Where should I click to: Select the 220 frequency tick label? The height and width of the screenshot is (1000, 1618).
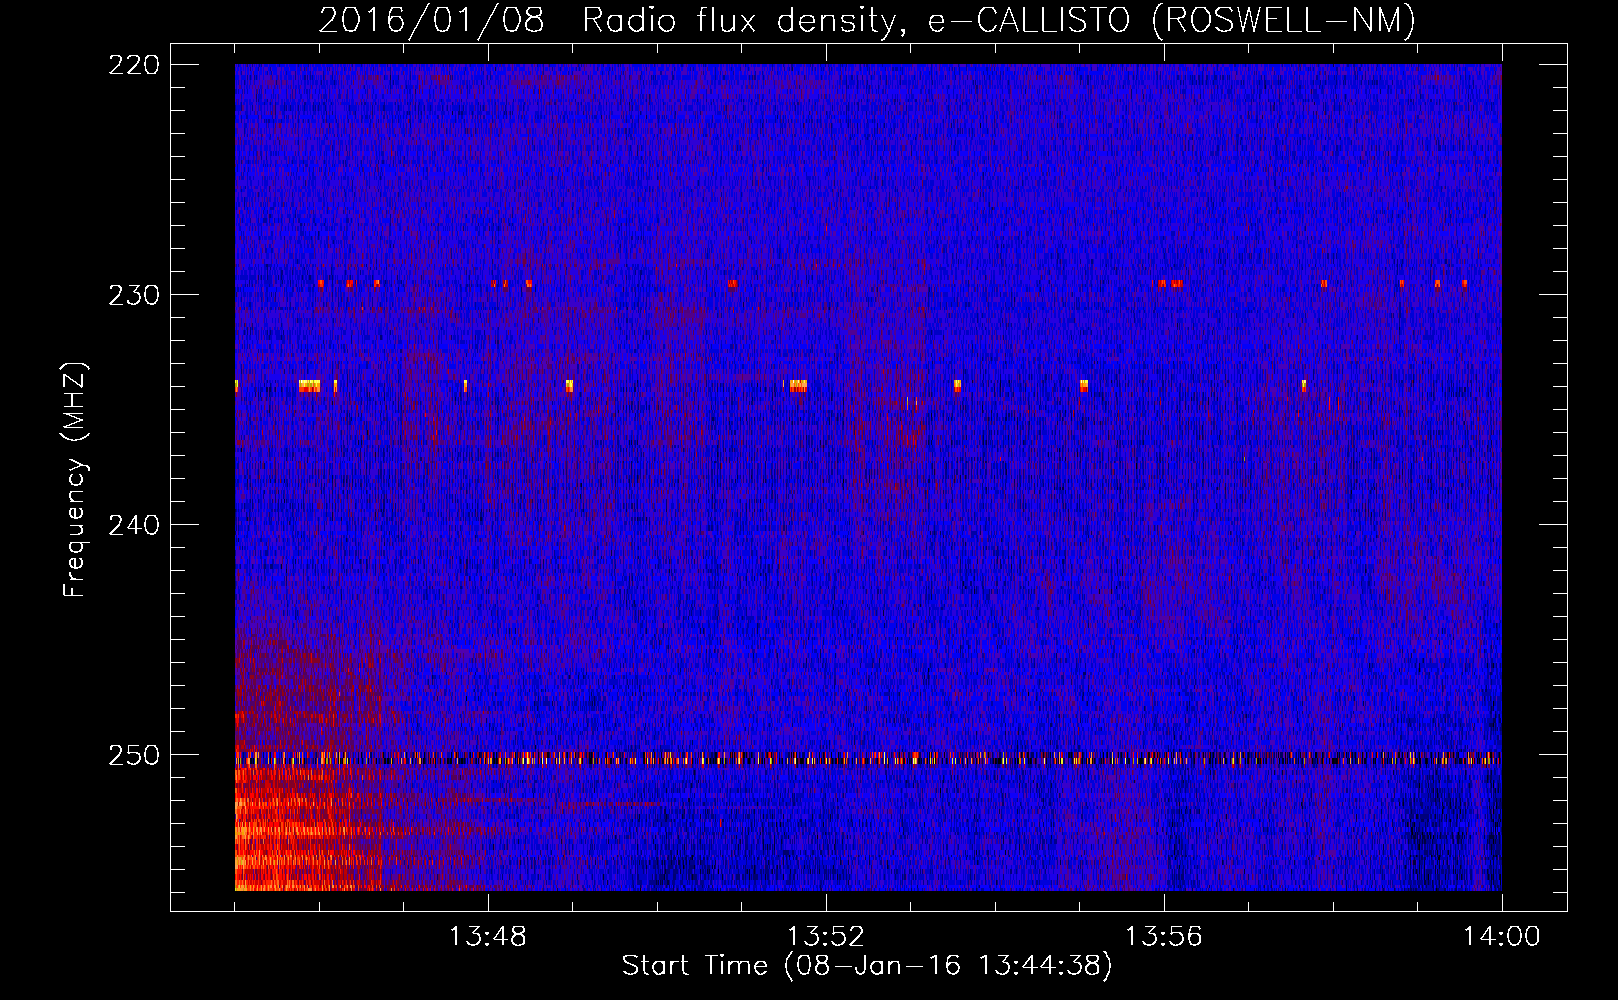point(134,65)
